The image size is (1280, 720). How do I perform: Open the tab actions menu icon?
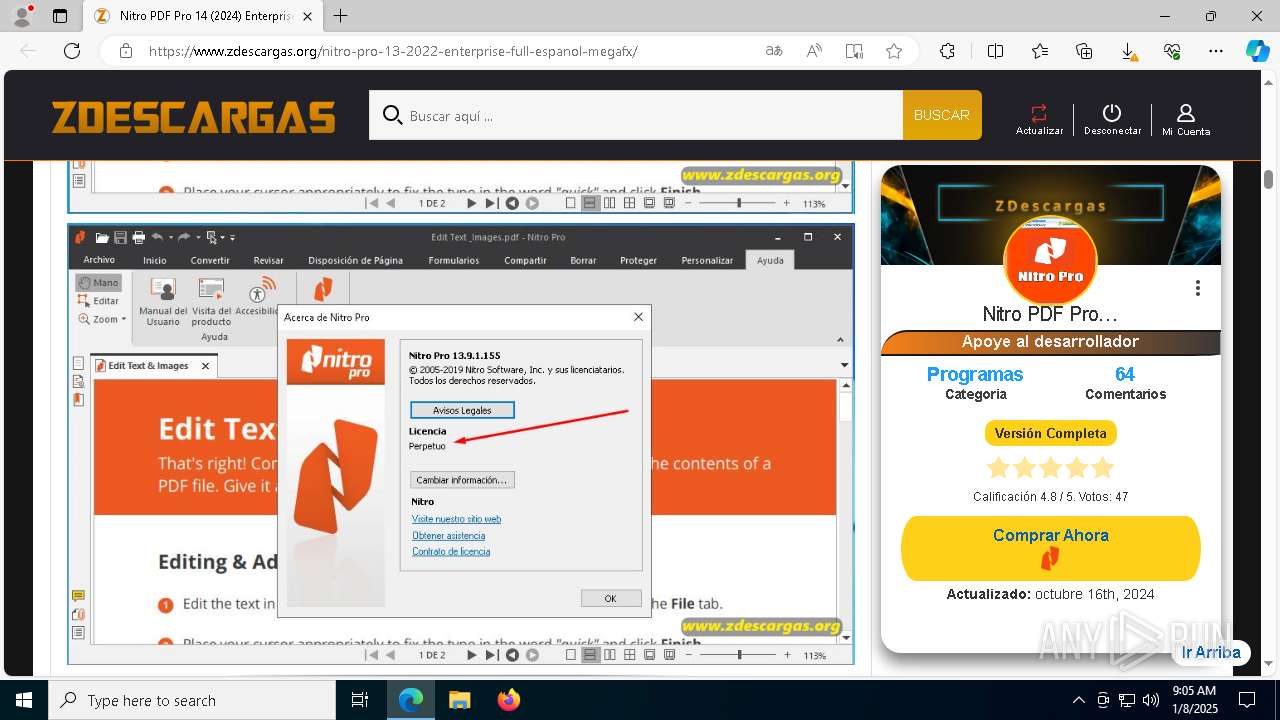coord(60,16)
